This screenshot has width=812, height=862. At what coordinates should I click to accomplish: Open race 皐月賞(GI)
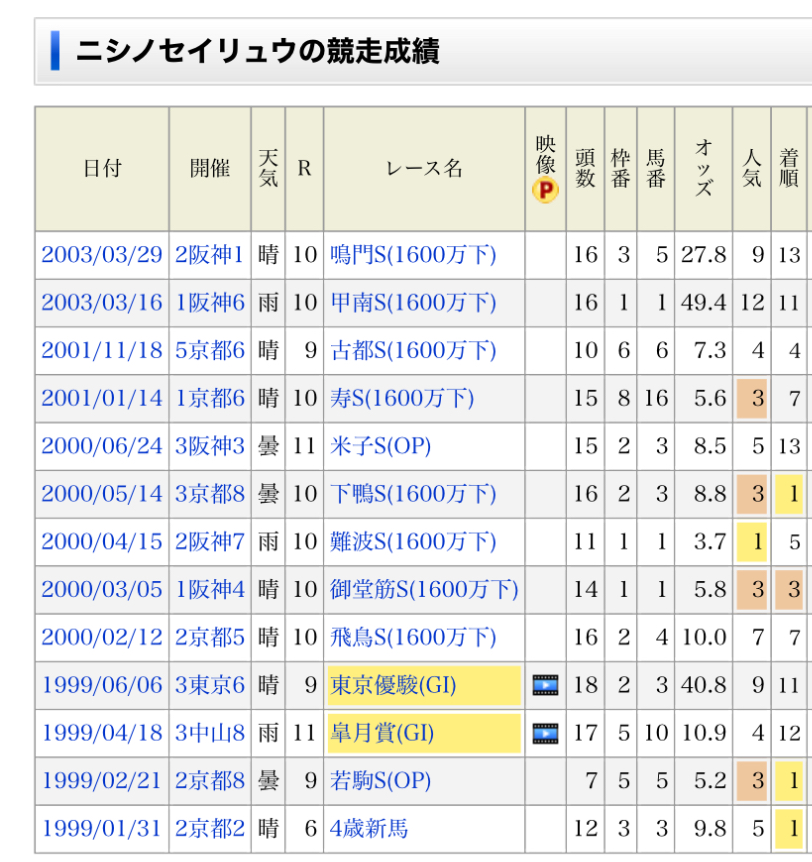tap(382, 733)
